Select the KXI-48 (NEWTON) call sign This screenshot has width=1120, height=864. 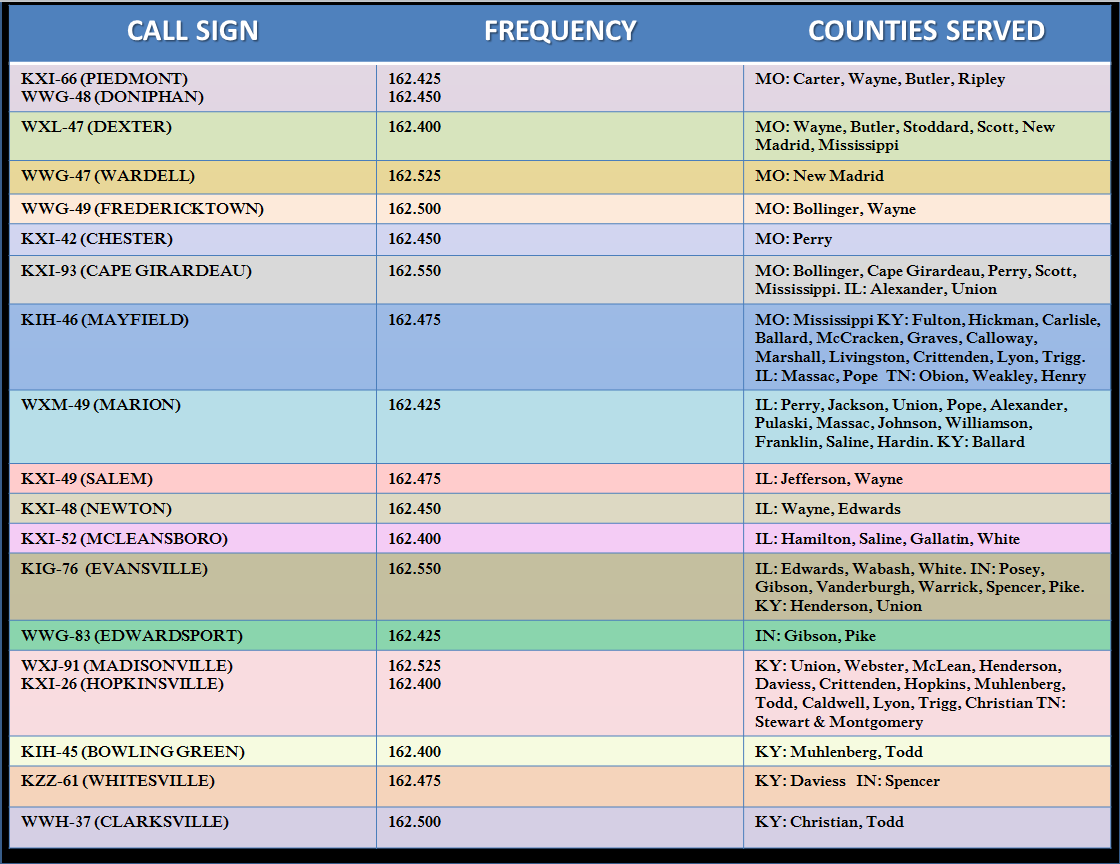(x=96, y=509)
